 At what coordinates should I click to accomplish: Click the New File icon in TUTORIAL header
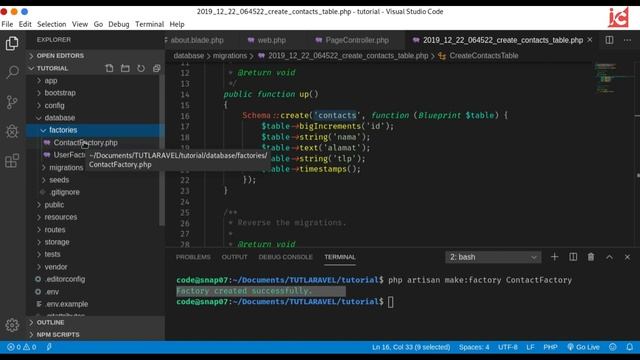point(109,68)
